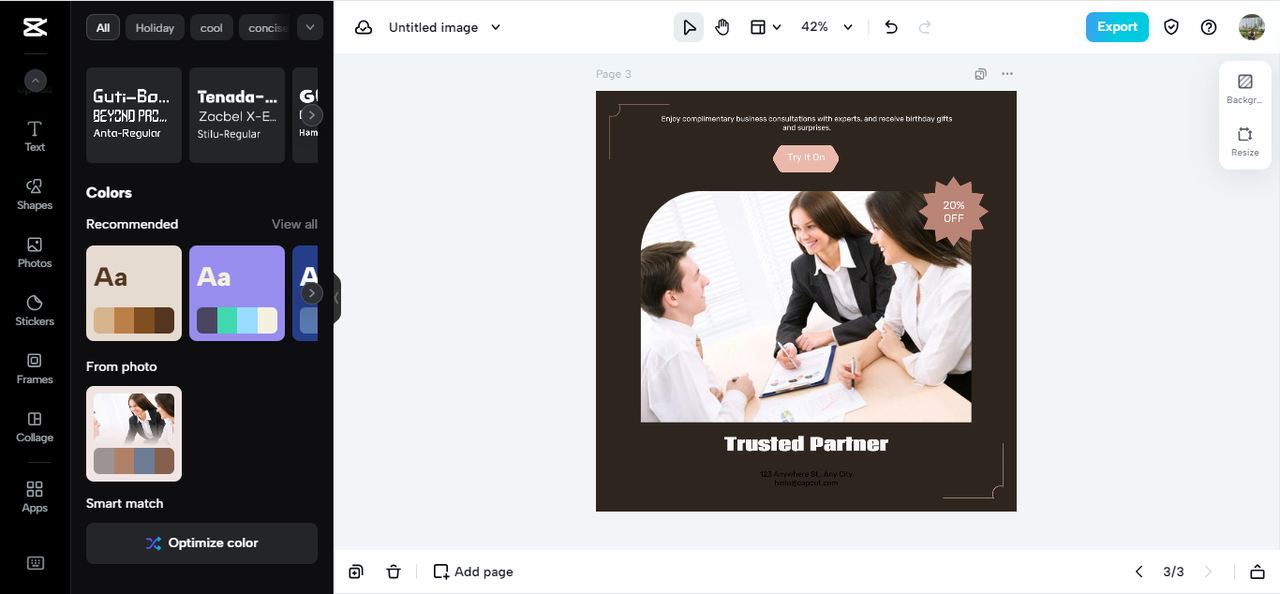This screenshot has height=594, width=1280.
Task: Open the zoom 42% dropdown
Action: [x=827, y=27]
